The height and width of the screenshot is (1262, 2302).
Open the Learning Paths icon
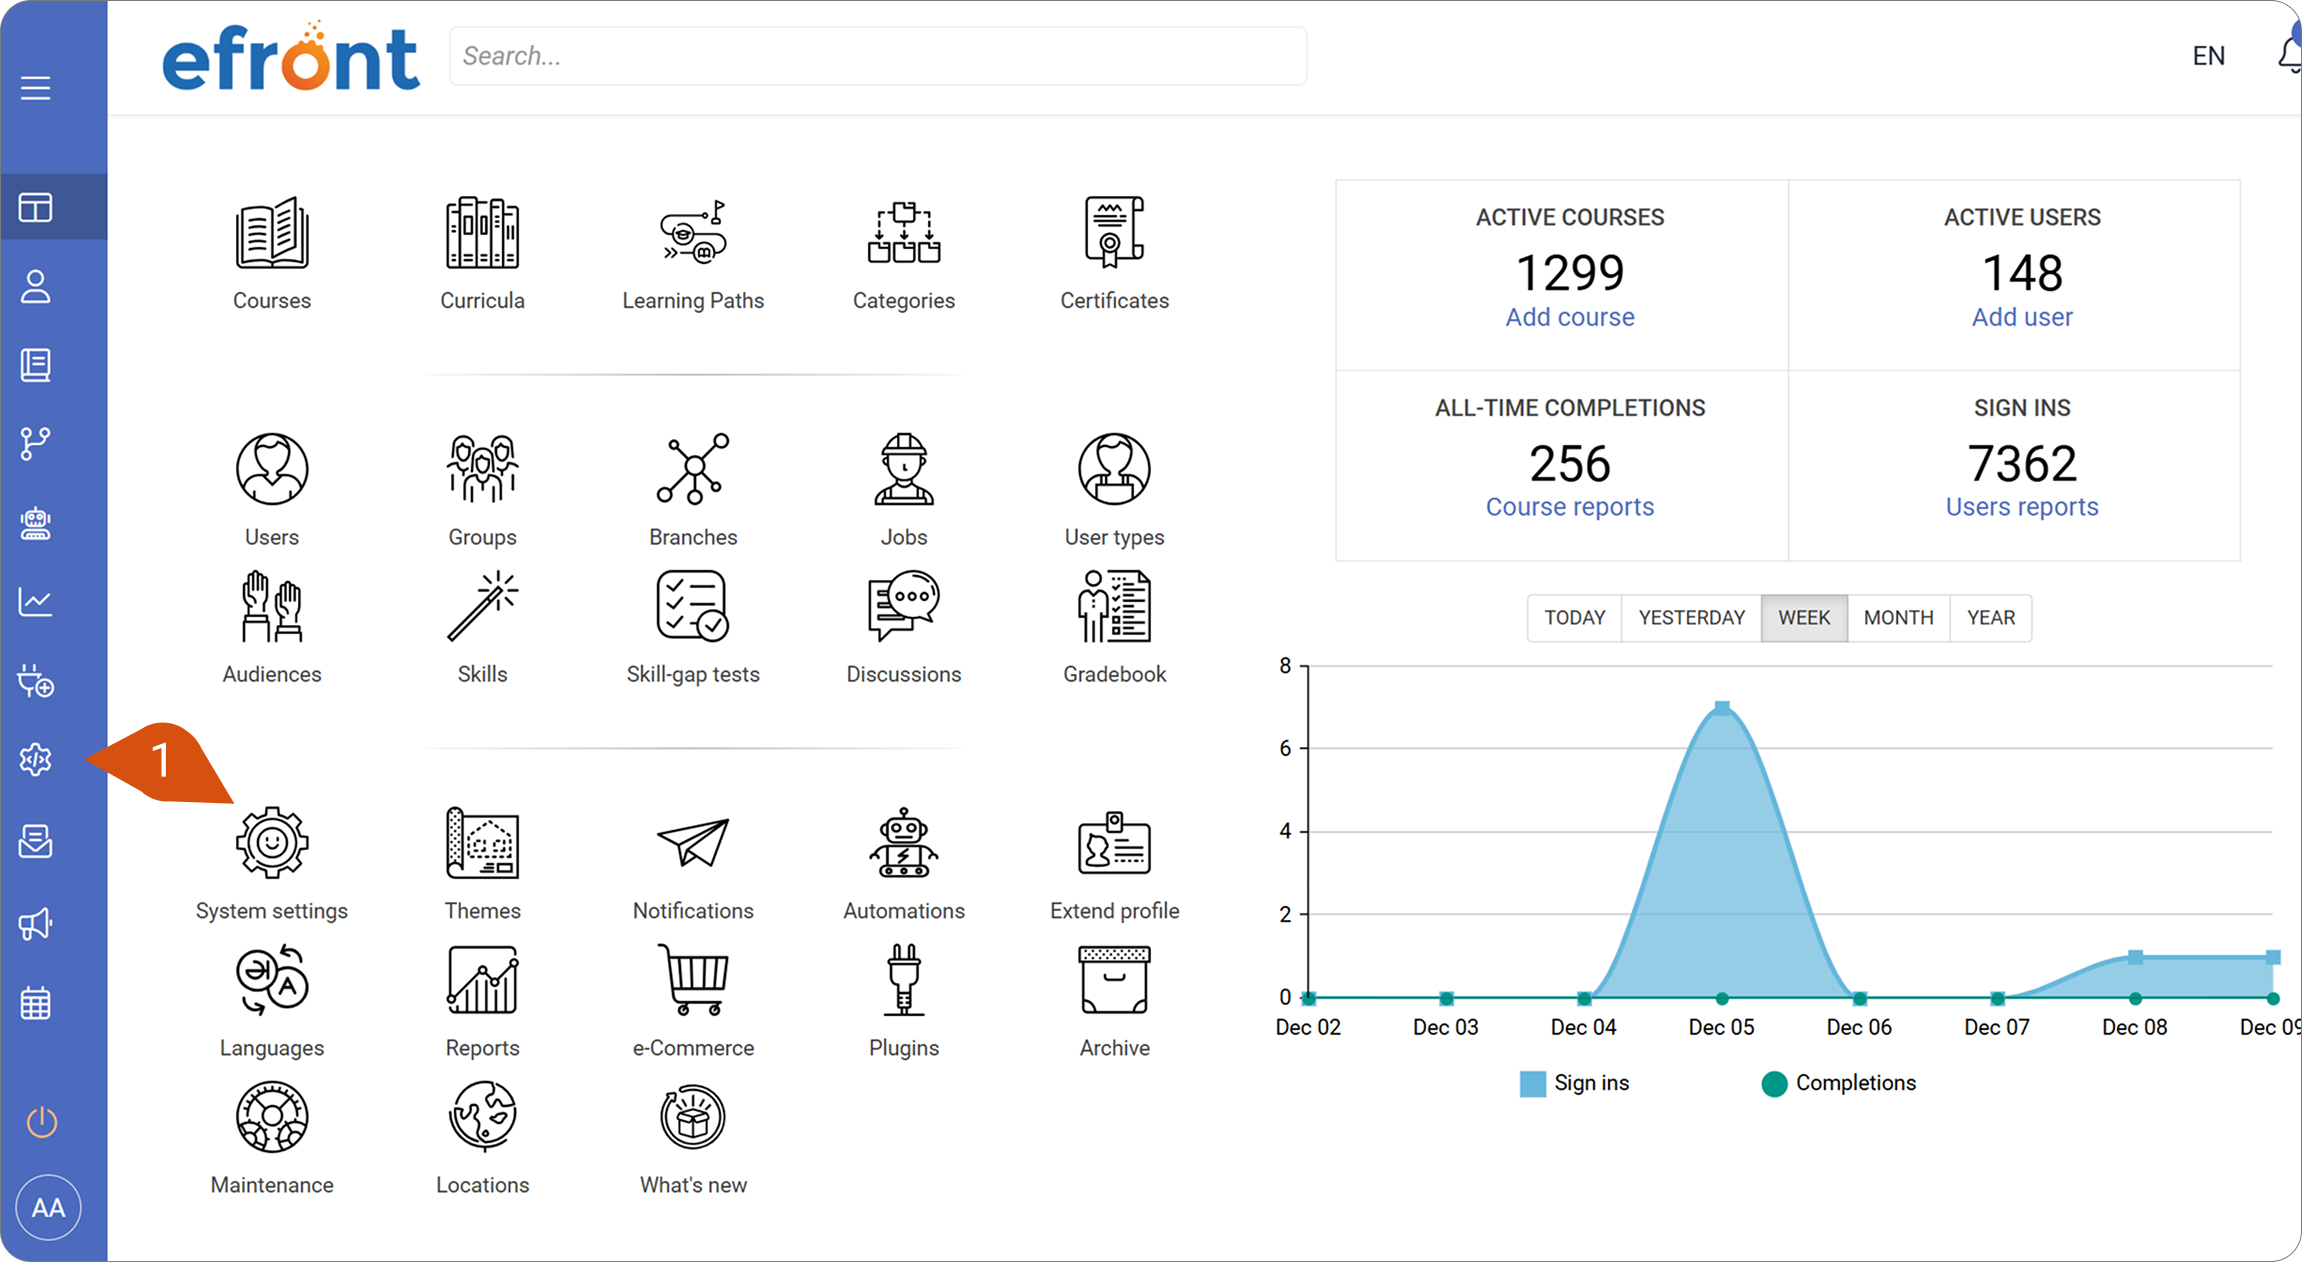(x=693, y=233)
